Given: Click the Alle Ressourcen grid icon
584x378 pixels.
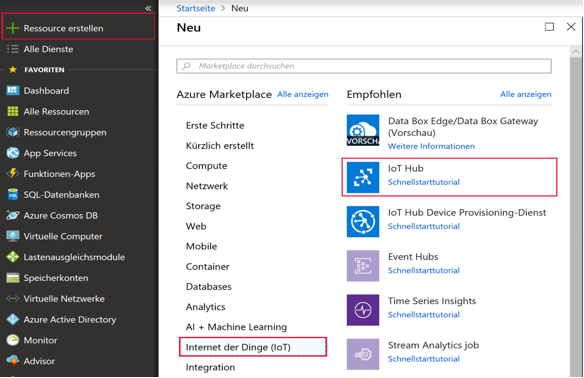Looking at the screenshot, I should [x=13, y=111].
